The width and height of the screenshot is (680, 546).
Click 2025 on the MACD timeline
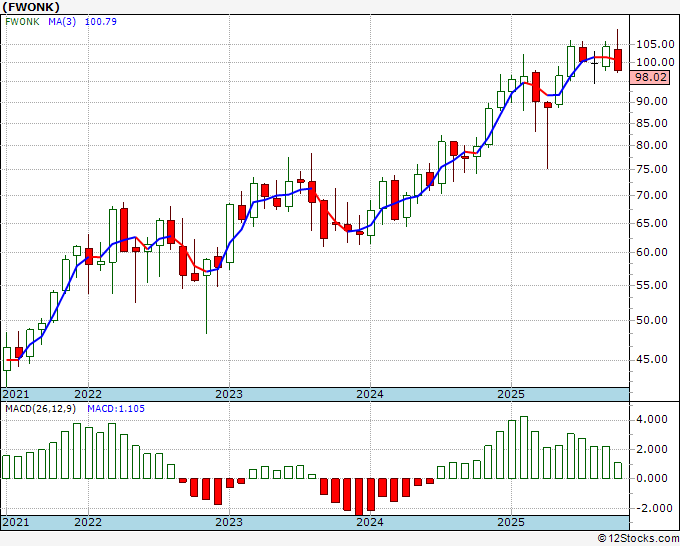pos(511,523)
